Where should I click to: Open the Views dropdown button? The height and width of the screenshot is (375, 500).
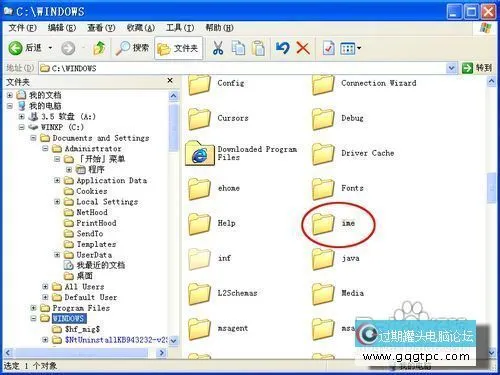point(350,49)
